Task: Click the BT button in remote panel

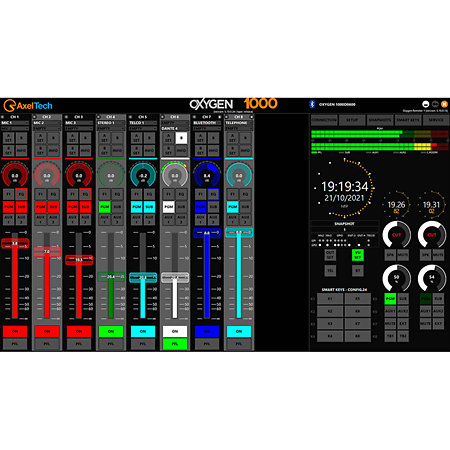Action: 358,270
